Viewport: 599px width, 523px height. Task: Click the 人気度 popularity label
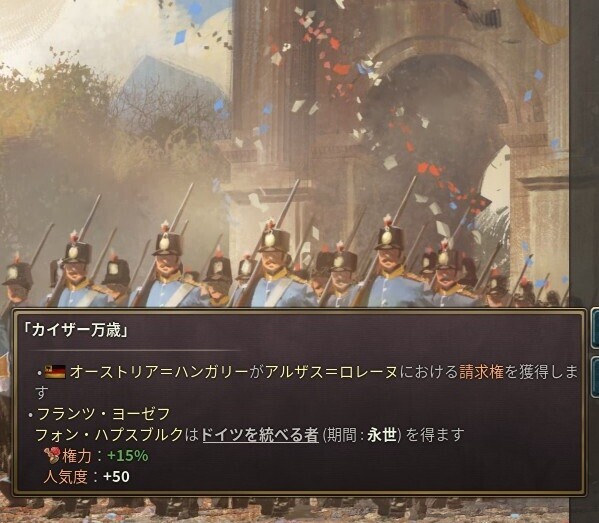pos(66,476)
